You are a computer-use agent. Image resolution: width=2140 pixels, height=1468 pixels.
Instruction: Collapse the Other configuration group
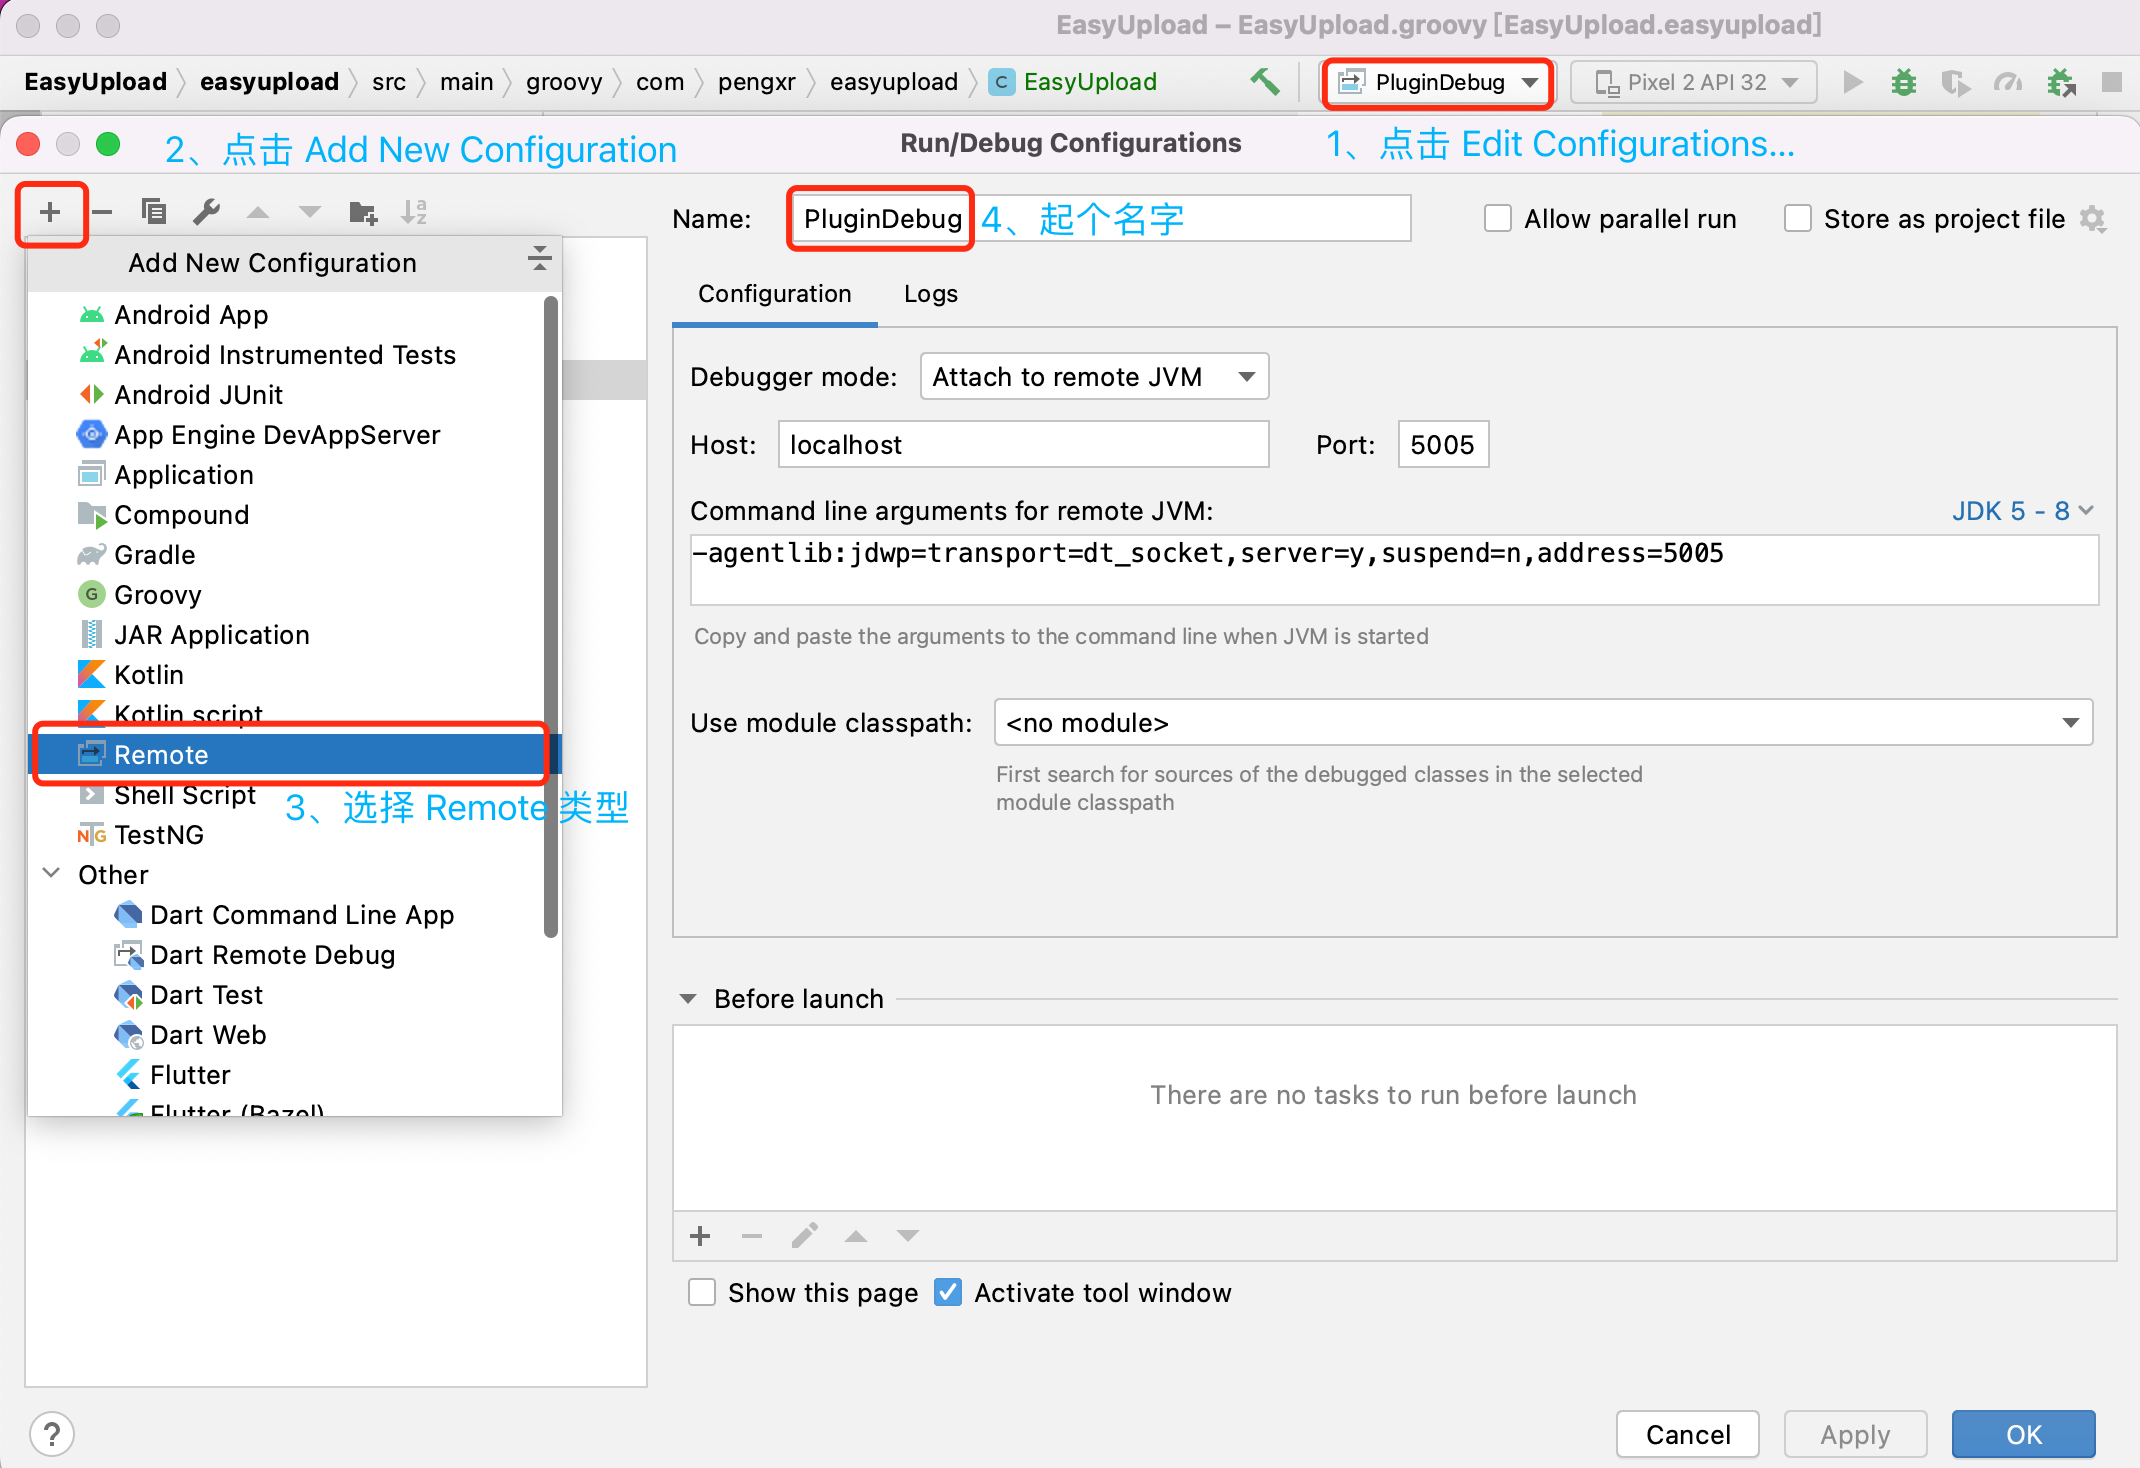[x=52, y=874]
